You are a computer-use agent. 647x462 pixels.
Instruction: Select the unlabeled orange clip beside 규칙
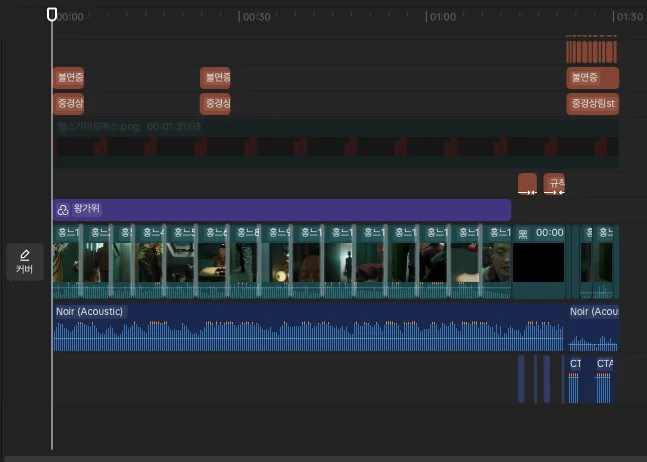click(x=527, y=184)
